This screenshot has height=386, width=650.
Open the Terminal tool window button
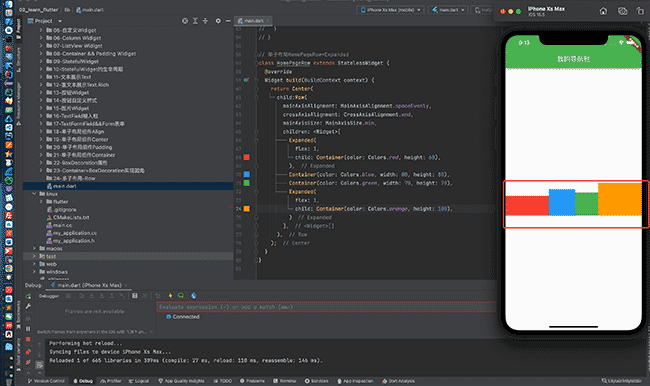285,381
